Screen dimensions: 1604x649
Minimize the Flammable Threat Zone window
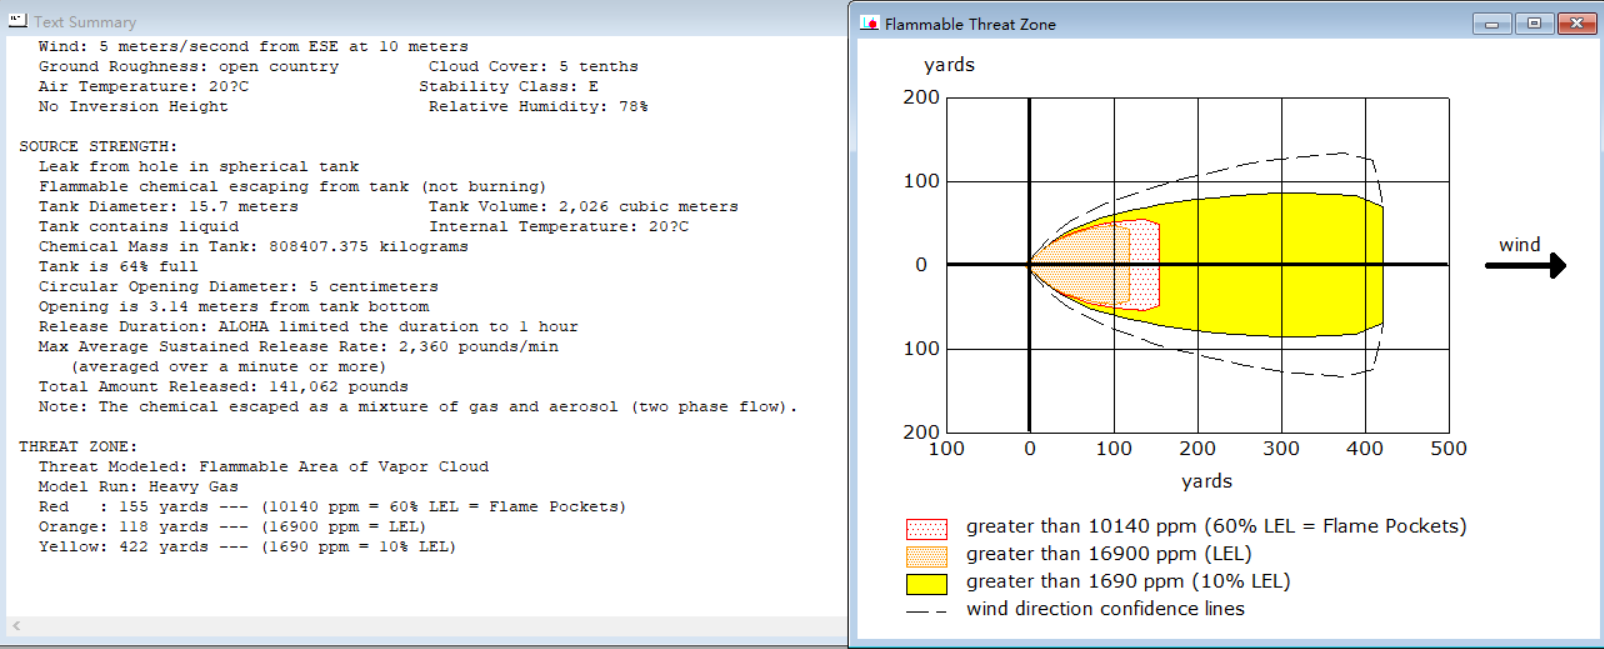1491,23
